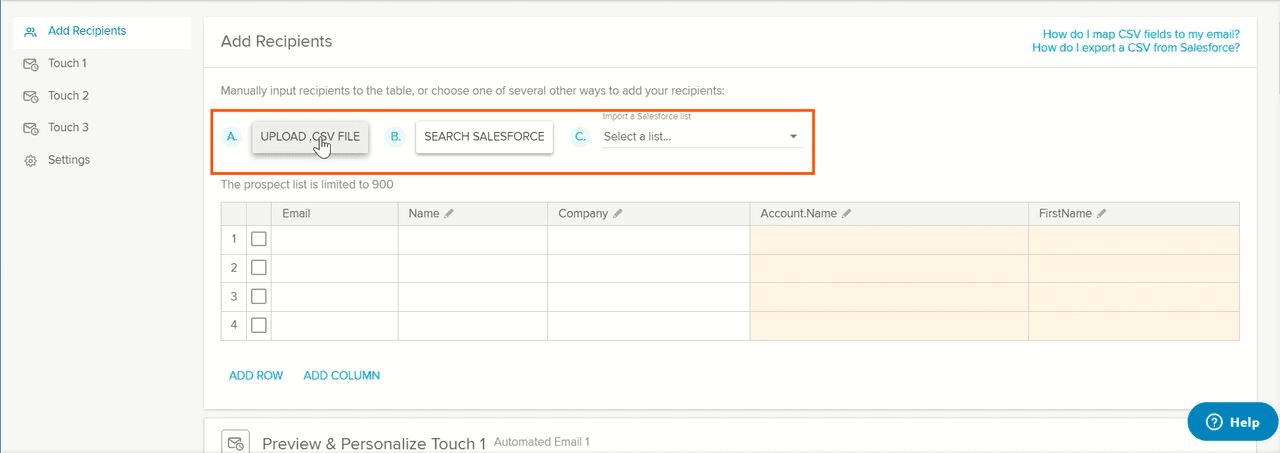1280x453 pixels.
Task: Open Touch 2 in the sidebar
Action: click(x=68, y=96)
